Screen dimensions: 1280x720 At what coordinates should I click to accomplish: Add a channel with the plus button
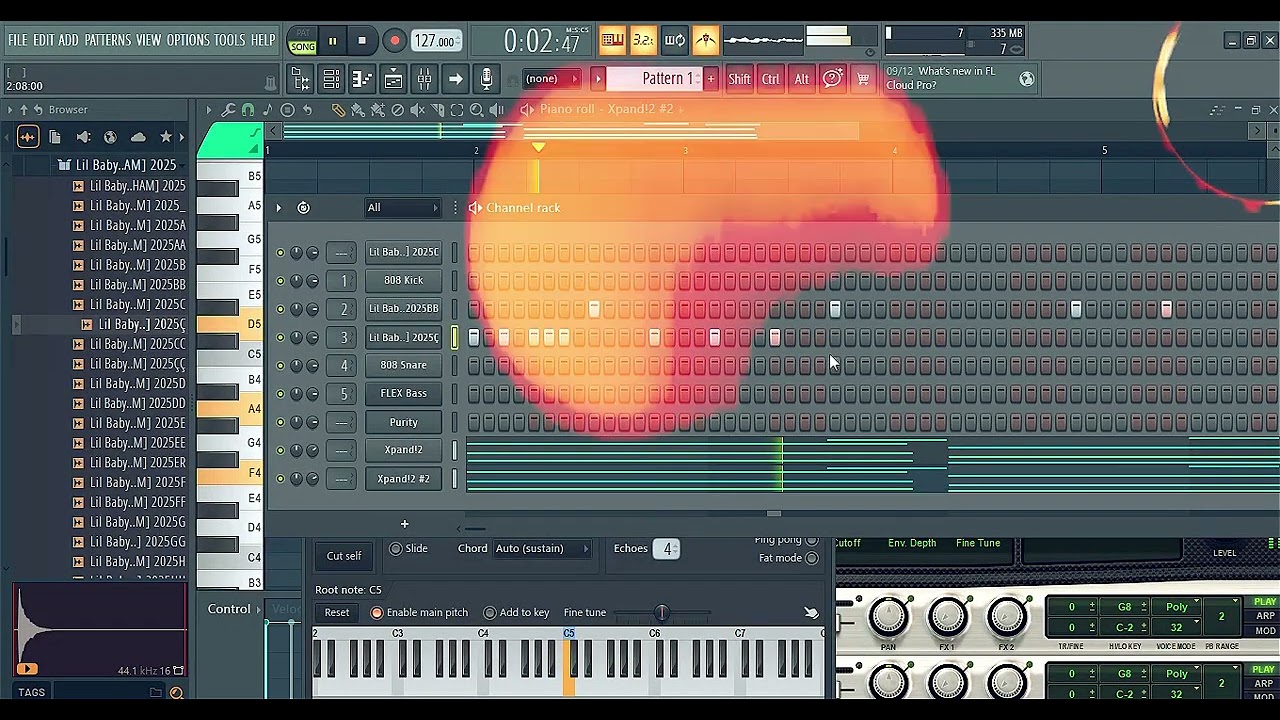click(x=404, y=524)
